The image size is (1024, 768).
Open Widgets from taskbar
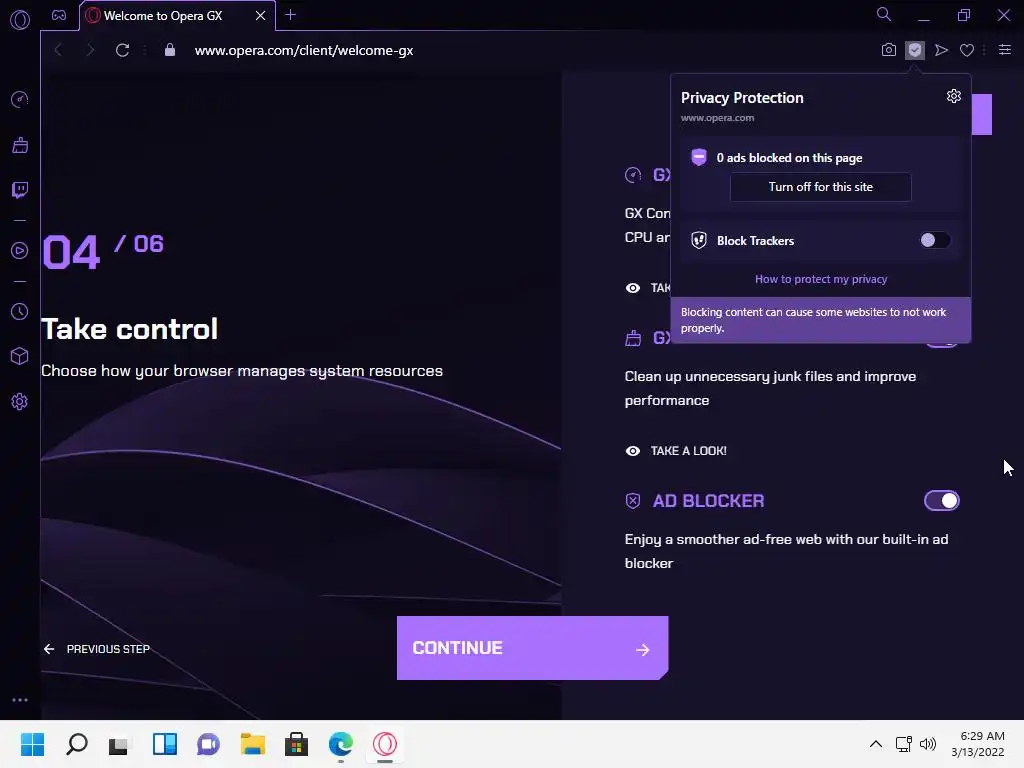[165, 744]
